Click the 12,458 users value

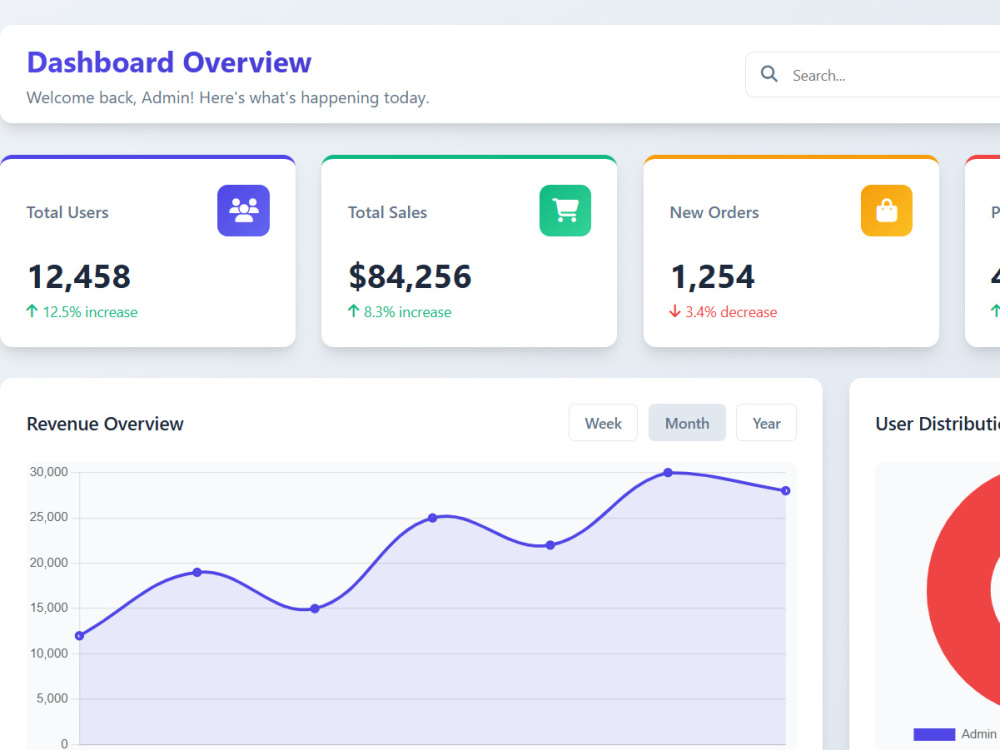79,277
